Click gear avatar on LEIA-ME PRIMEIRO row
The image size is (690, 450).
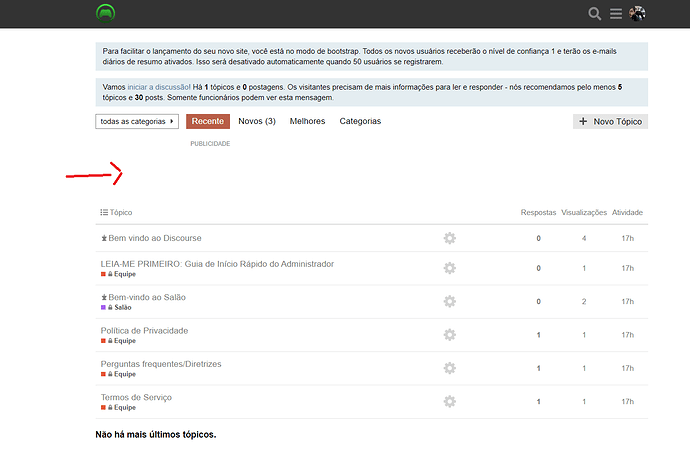point(449,268)
